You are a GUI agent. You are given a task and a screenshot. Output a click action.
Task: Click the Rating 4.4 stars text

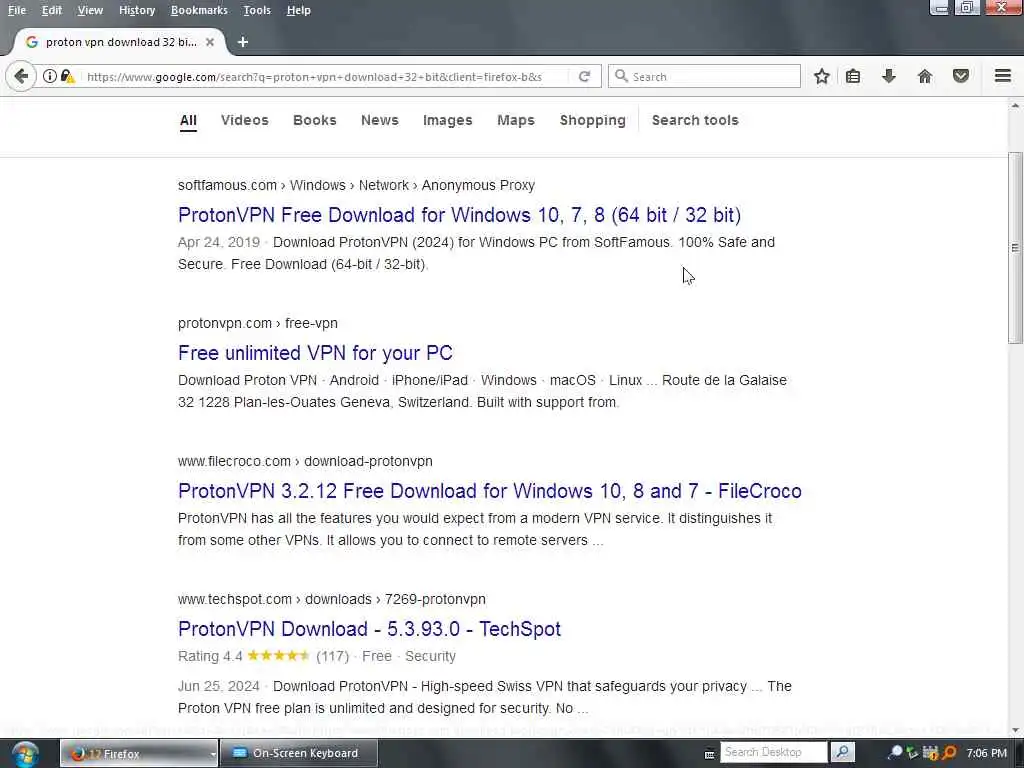[243, 656]
